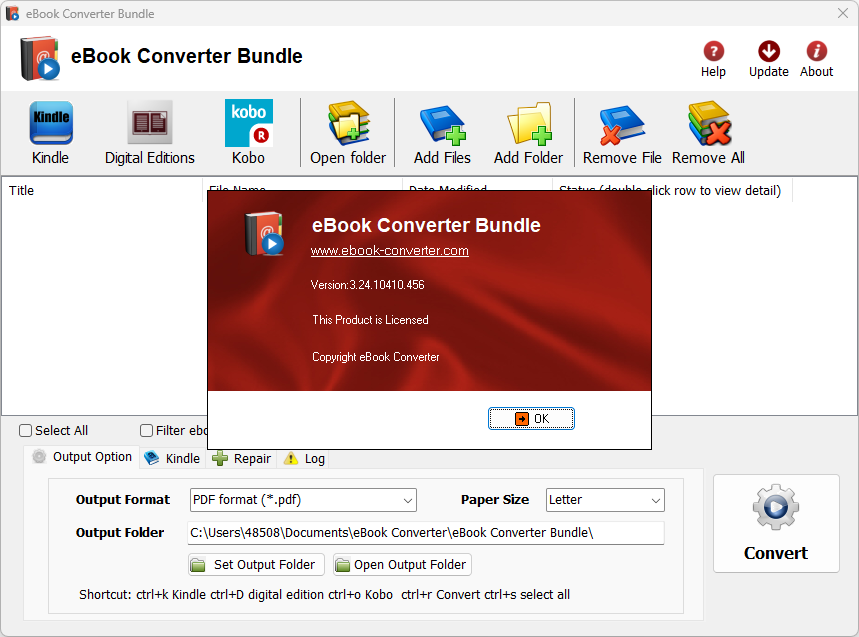Open the Kindle import icon
859x637 pixels.
click(x=50, y=133)
